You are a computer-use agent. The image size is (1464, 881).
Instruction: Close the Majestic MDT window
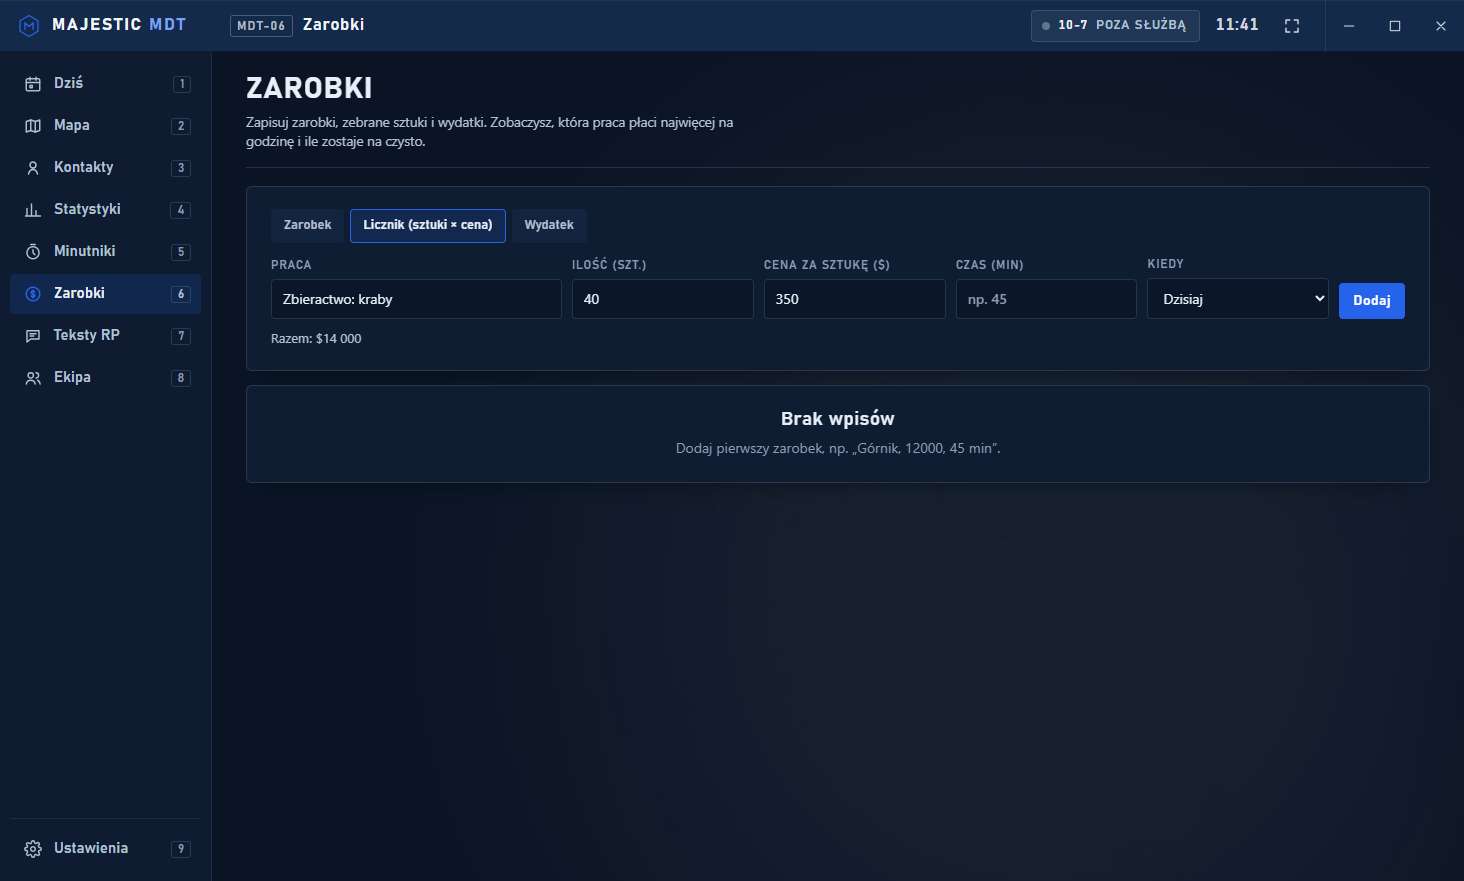(1441, 26)
